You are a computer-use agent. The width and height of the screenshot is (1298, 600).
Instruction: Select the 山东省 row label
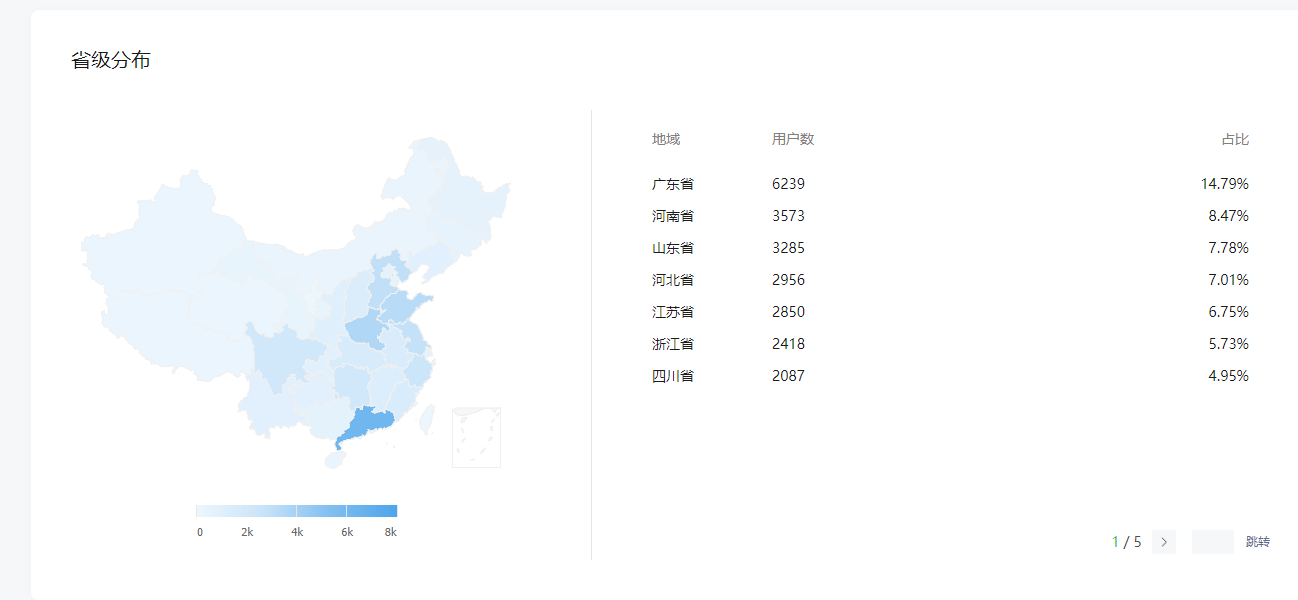[x=673, y=248]
